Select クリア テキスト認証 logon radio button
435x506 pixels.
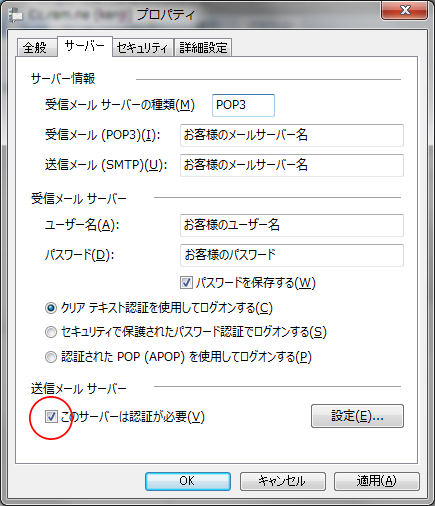point(51,308)
